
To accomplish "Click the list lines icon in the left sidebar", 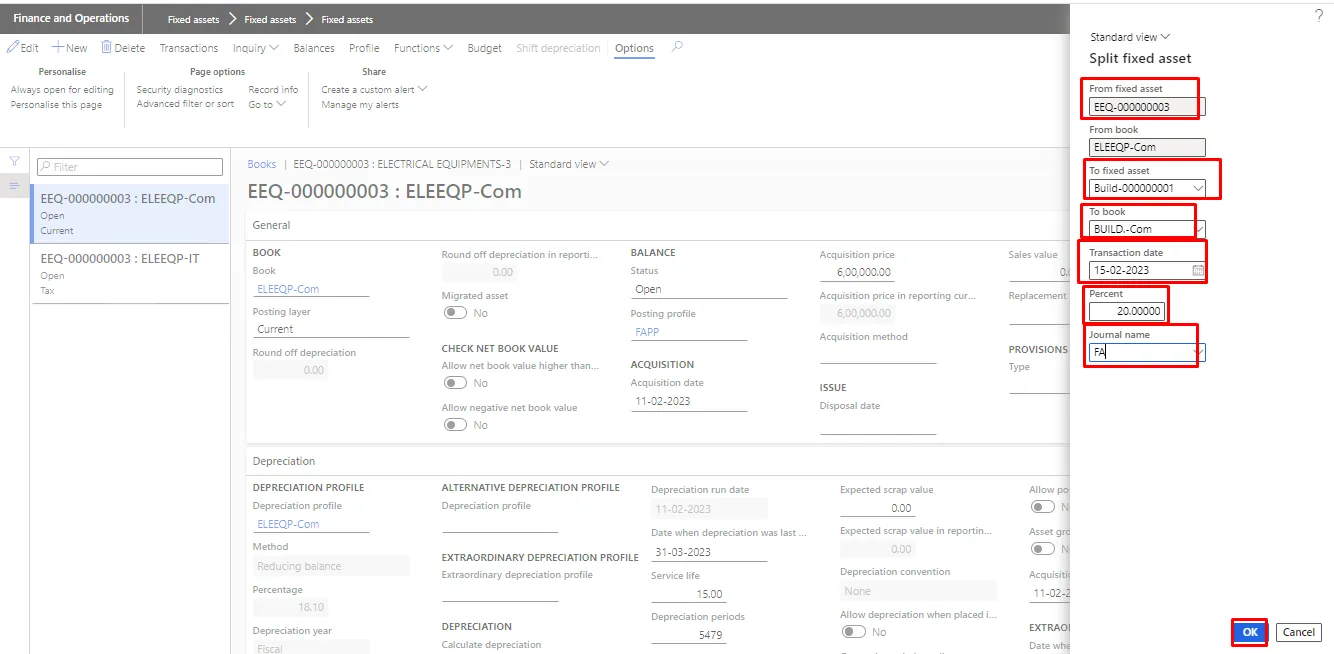I will pos(14,186).
